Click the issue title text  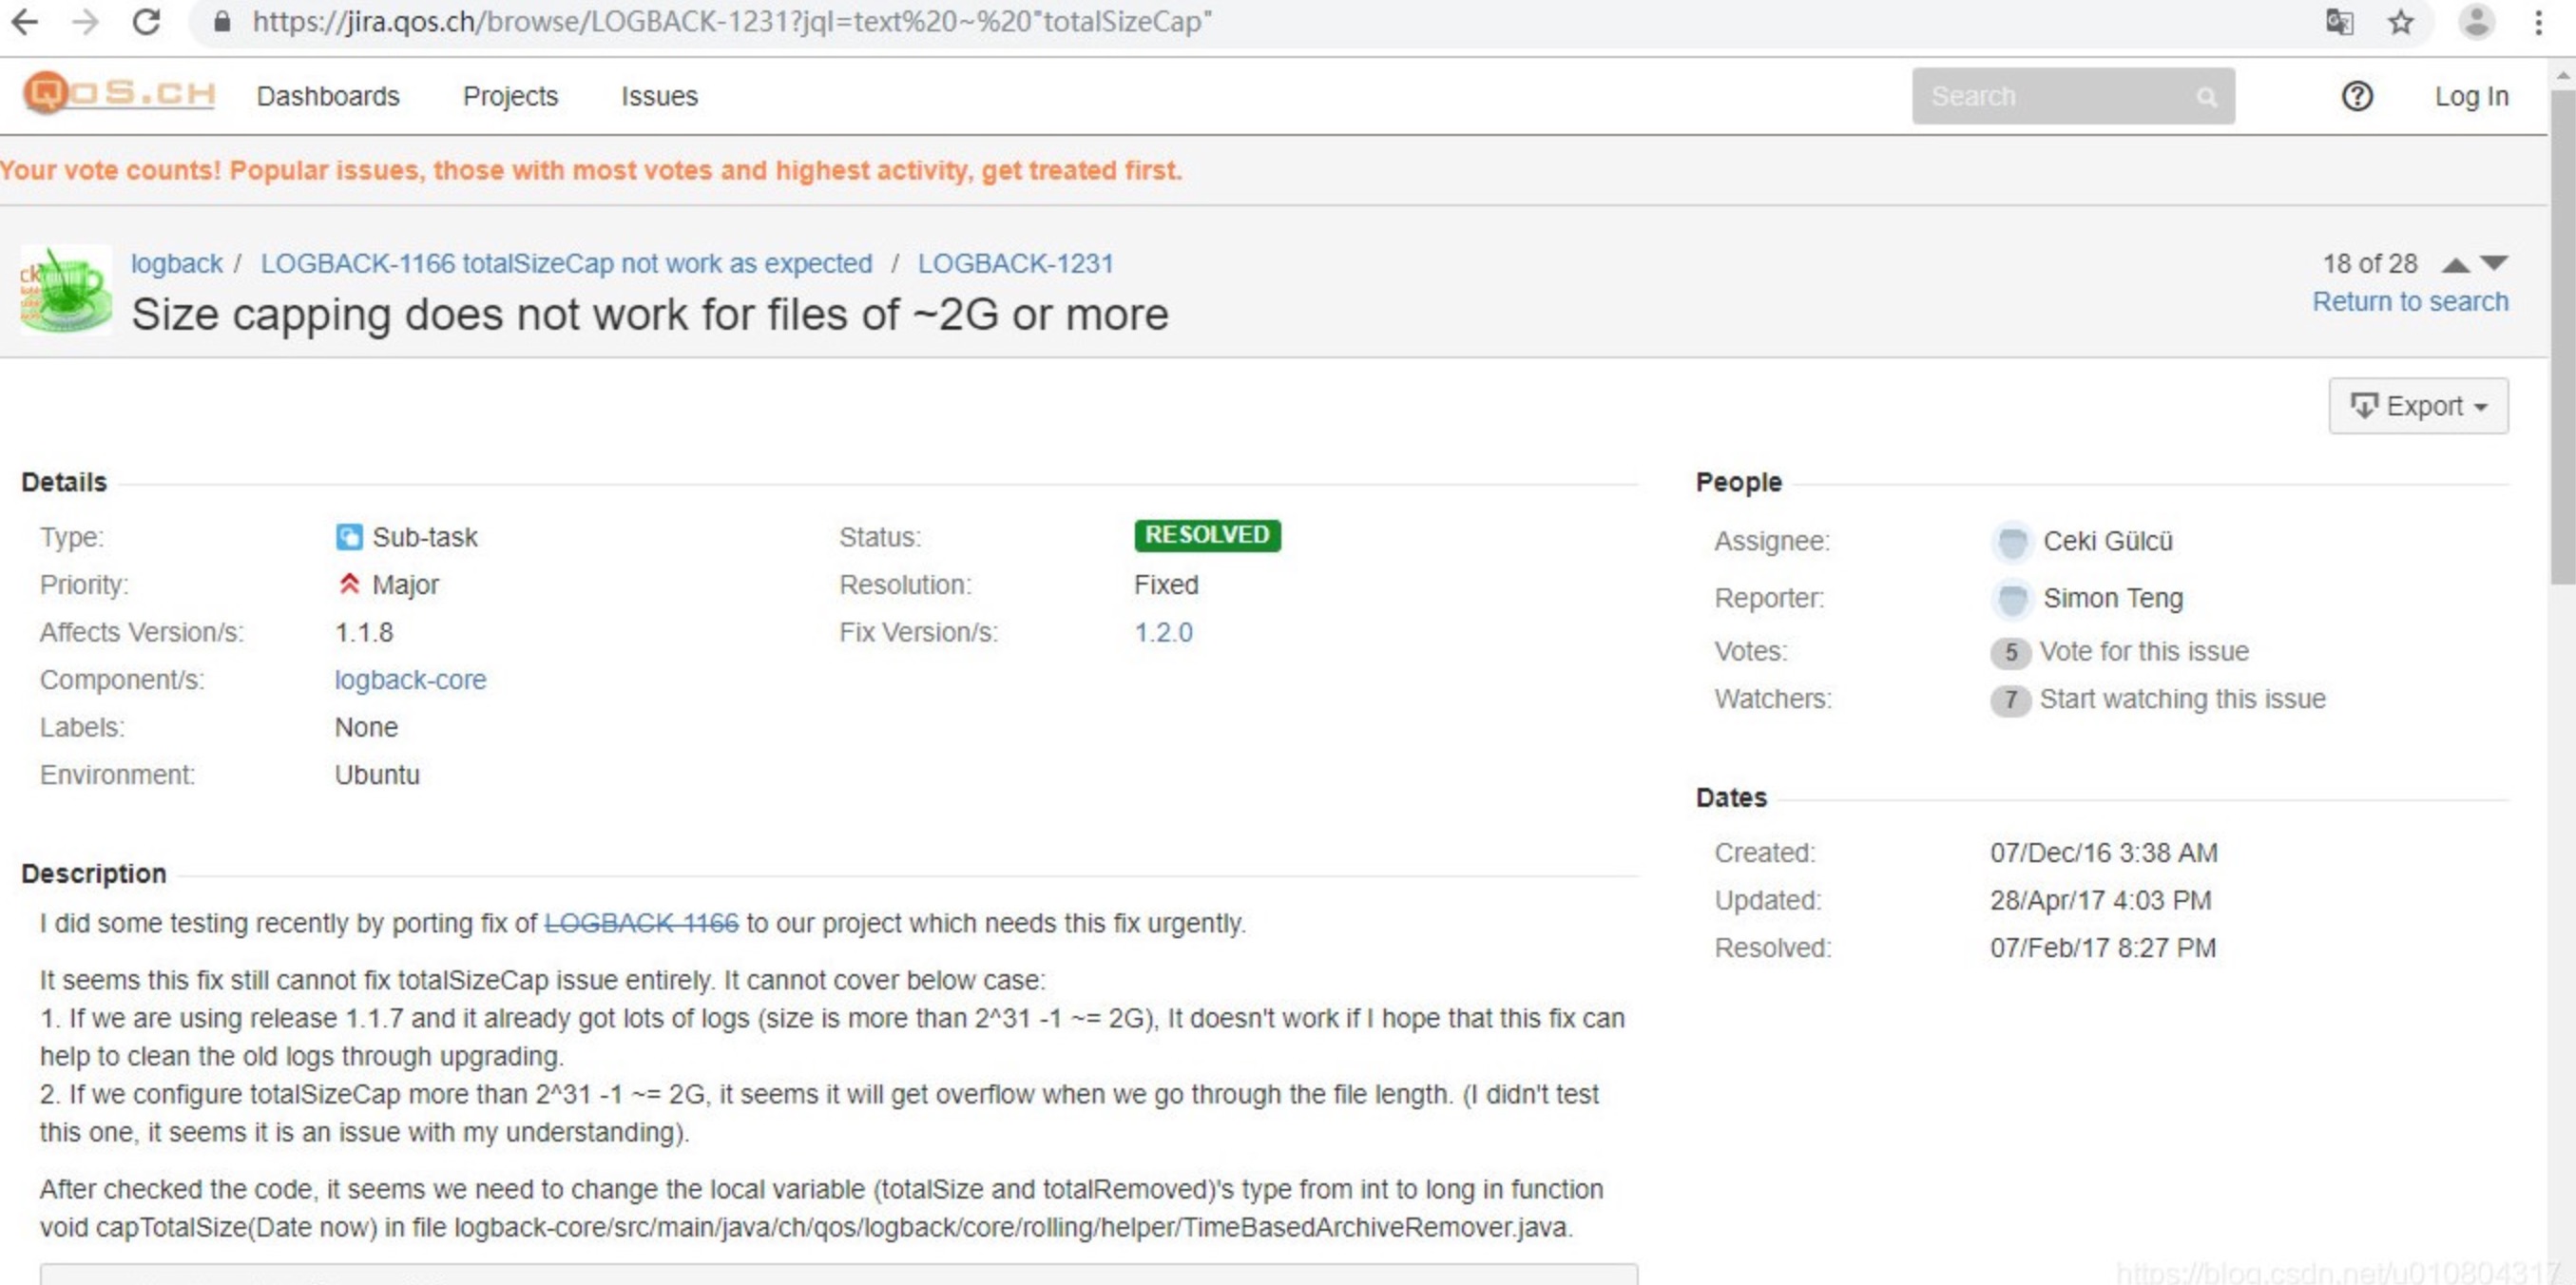point(650,315)
